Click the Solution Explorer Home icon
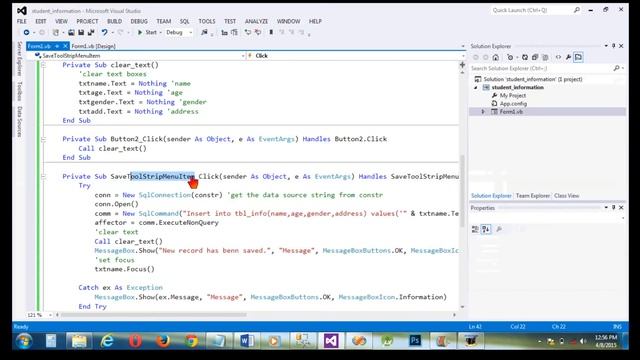This screenshot has width=640, height=360. coord(496,57)
